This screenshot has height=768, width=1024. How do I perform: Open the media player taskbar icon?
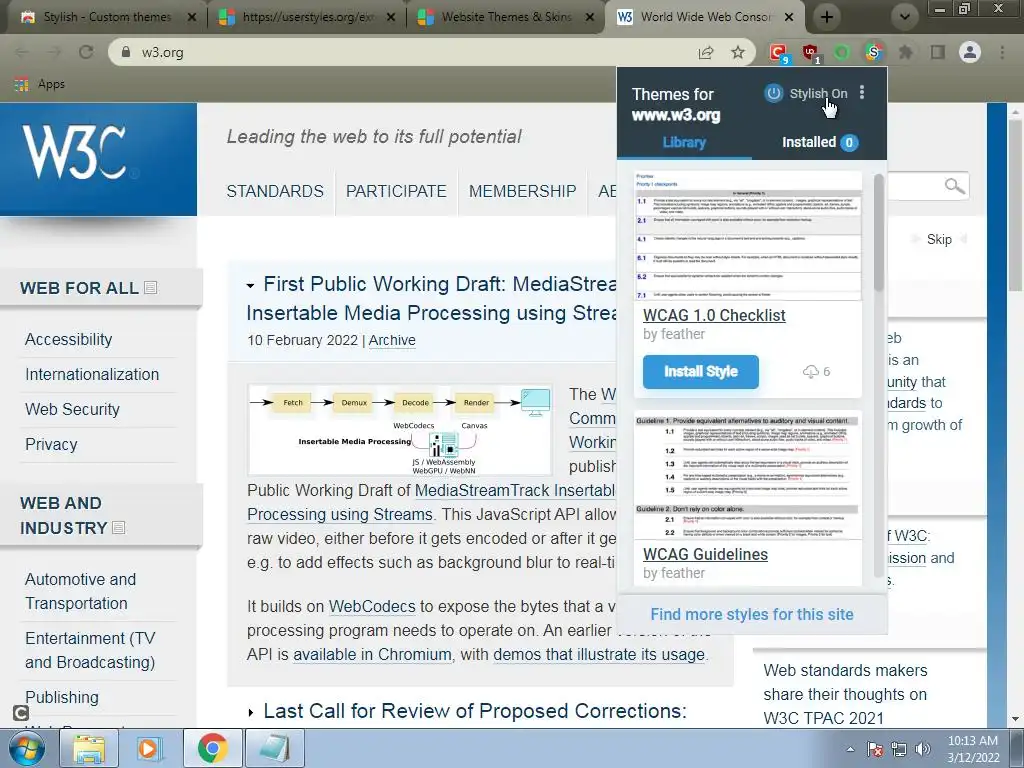(x=149, y=748)
